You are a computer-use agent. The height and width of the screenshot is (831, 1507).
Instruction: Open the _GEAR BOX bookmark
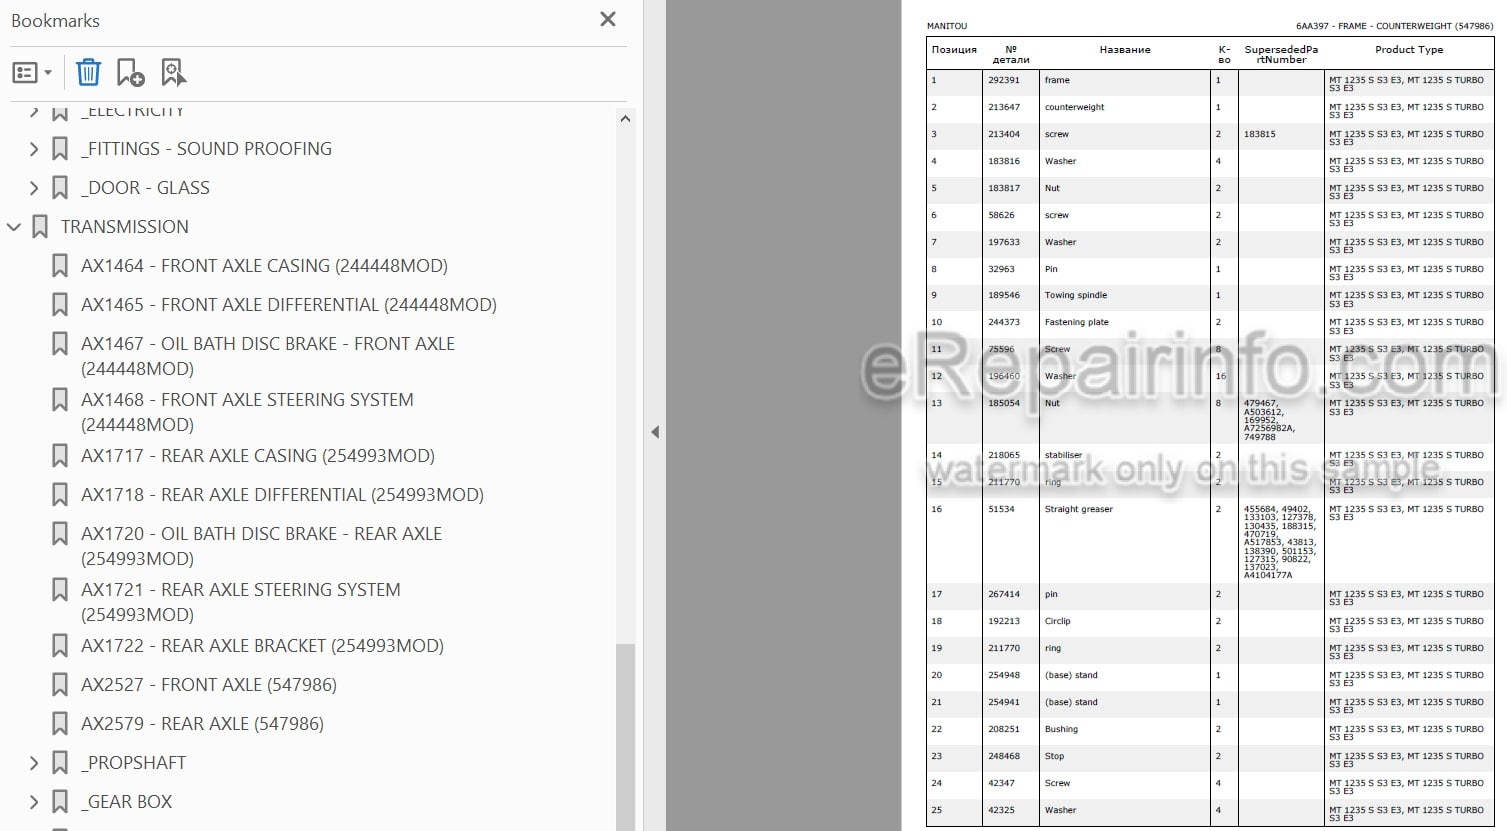tap(127, 802)
